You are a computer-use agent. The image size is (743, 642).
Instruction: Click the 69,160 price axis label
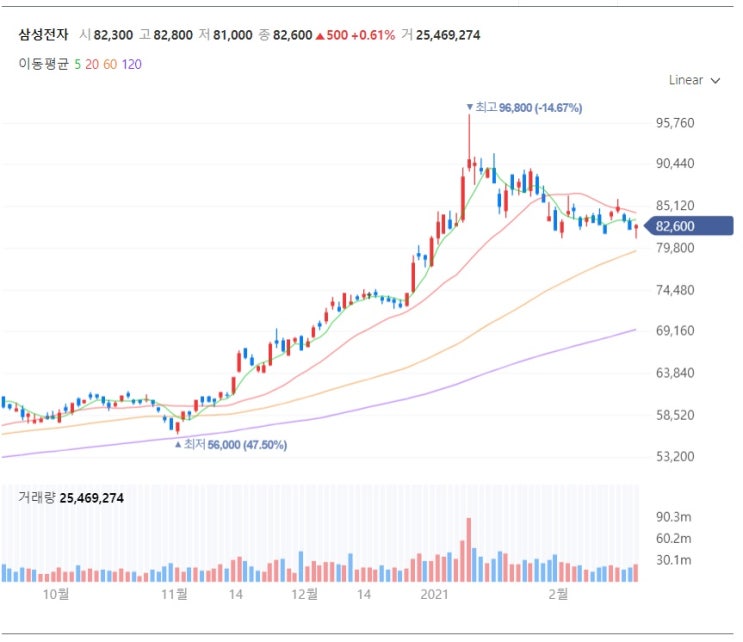click(675, 331)
